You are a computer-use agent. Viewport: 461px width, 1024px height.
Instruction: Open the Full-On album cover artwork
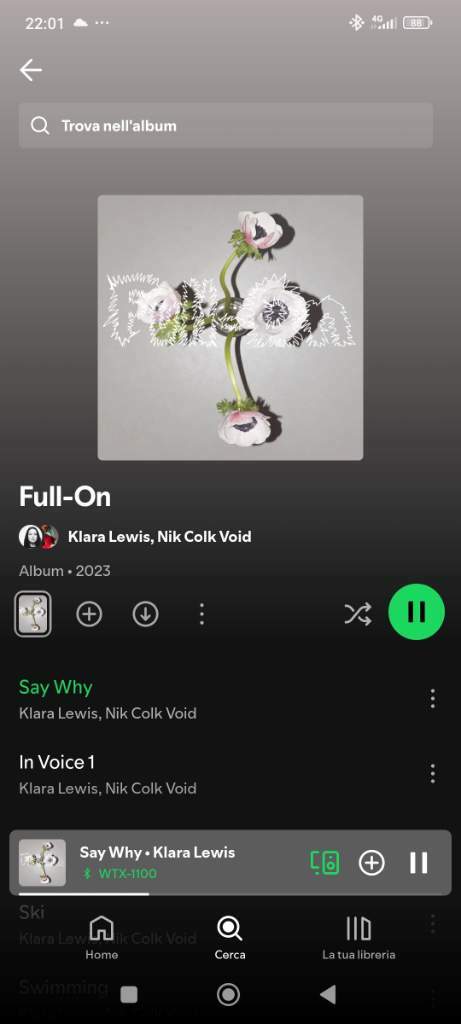[x=230, y=327]
